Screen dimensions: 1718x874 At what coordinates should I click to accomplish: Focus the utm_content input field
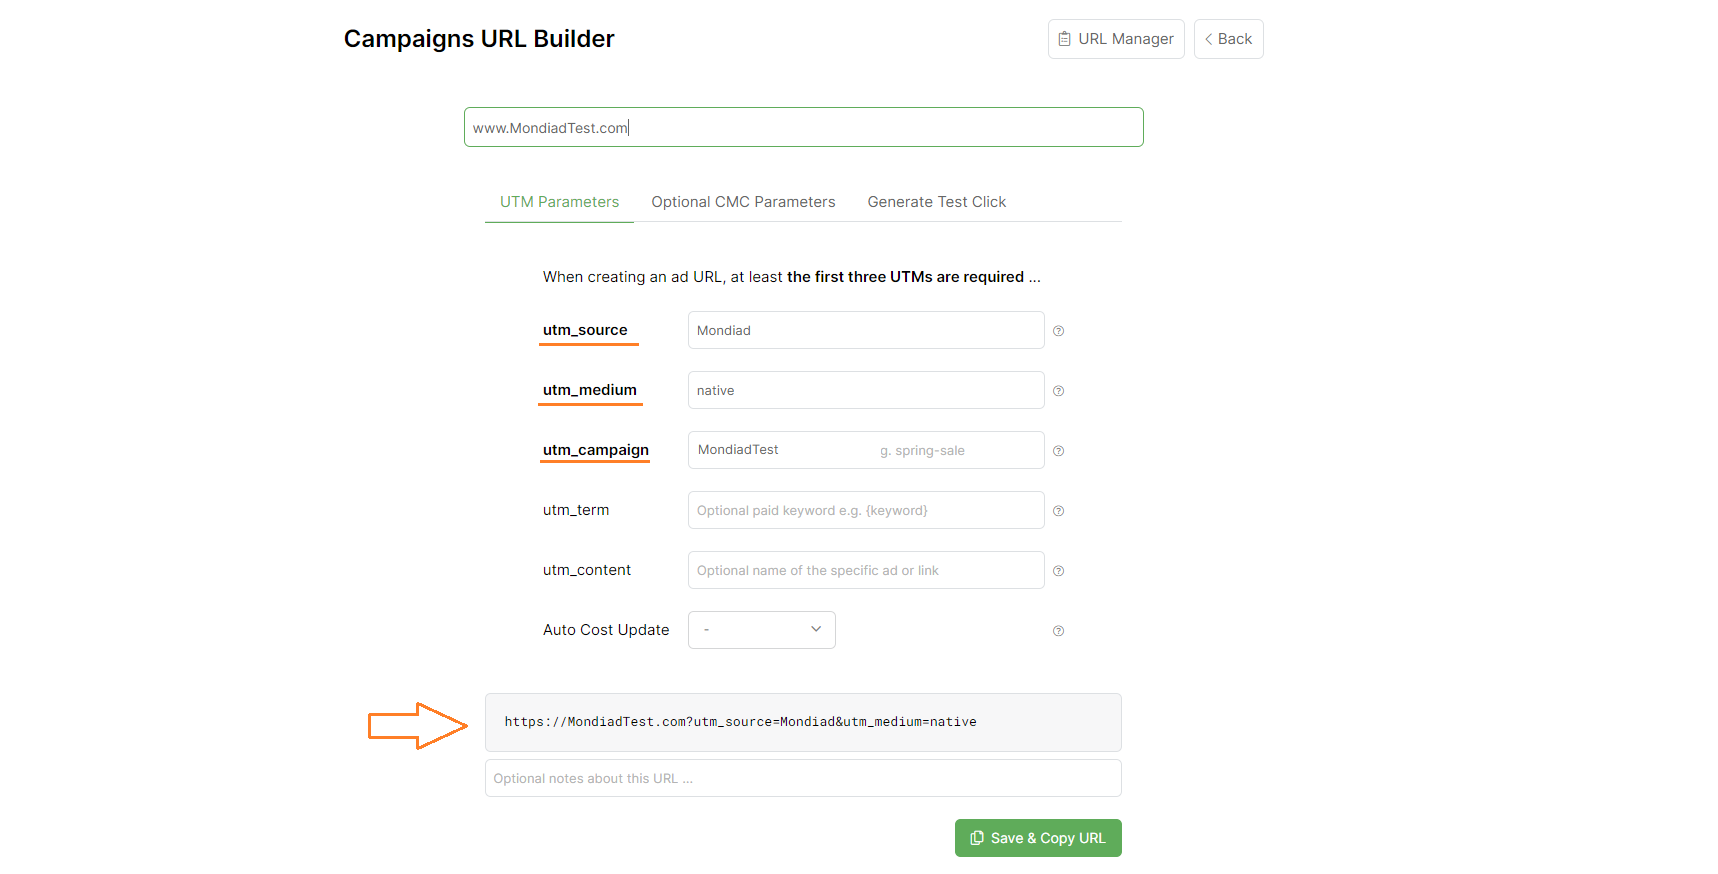865,571
